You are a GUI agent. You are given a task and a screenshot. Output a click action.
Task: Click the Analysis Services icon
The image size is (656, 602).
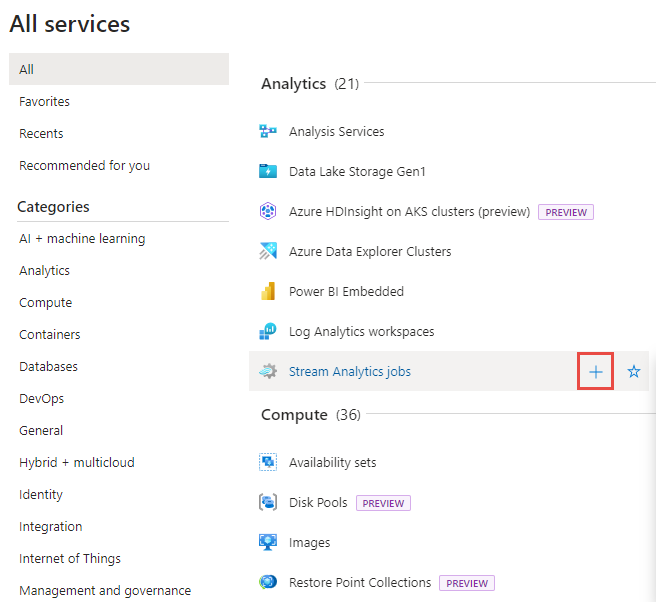268,131
